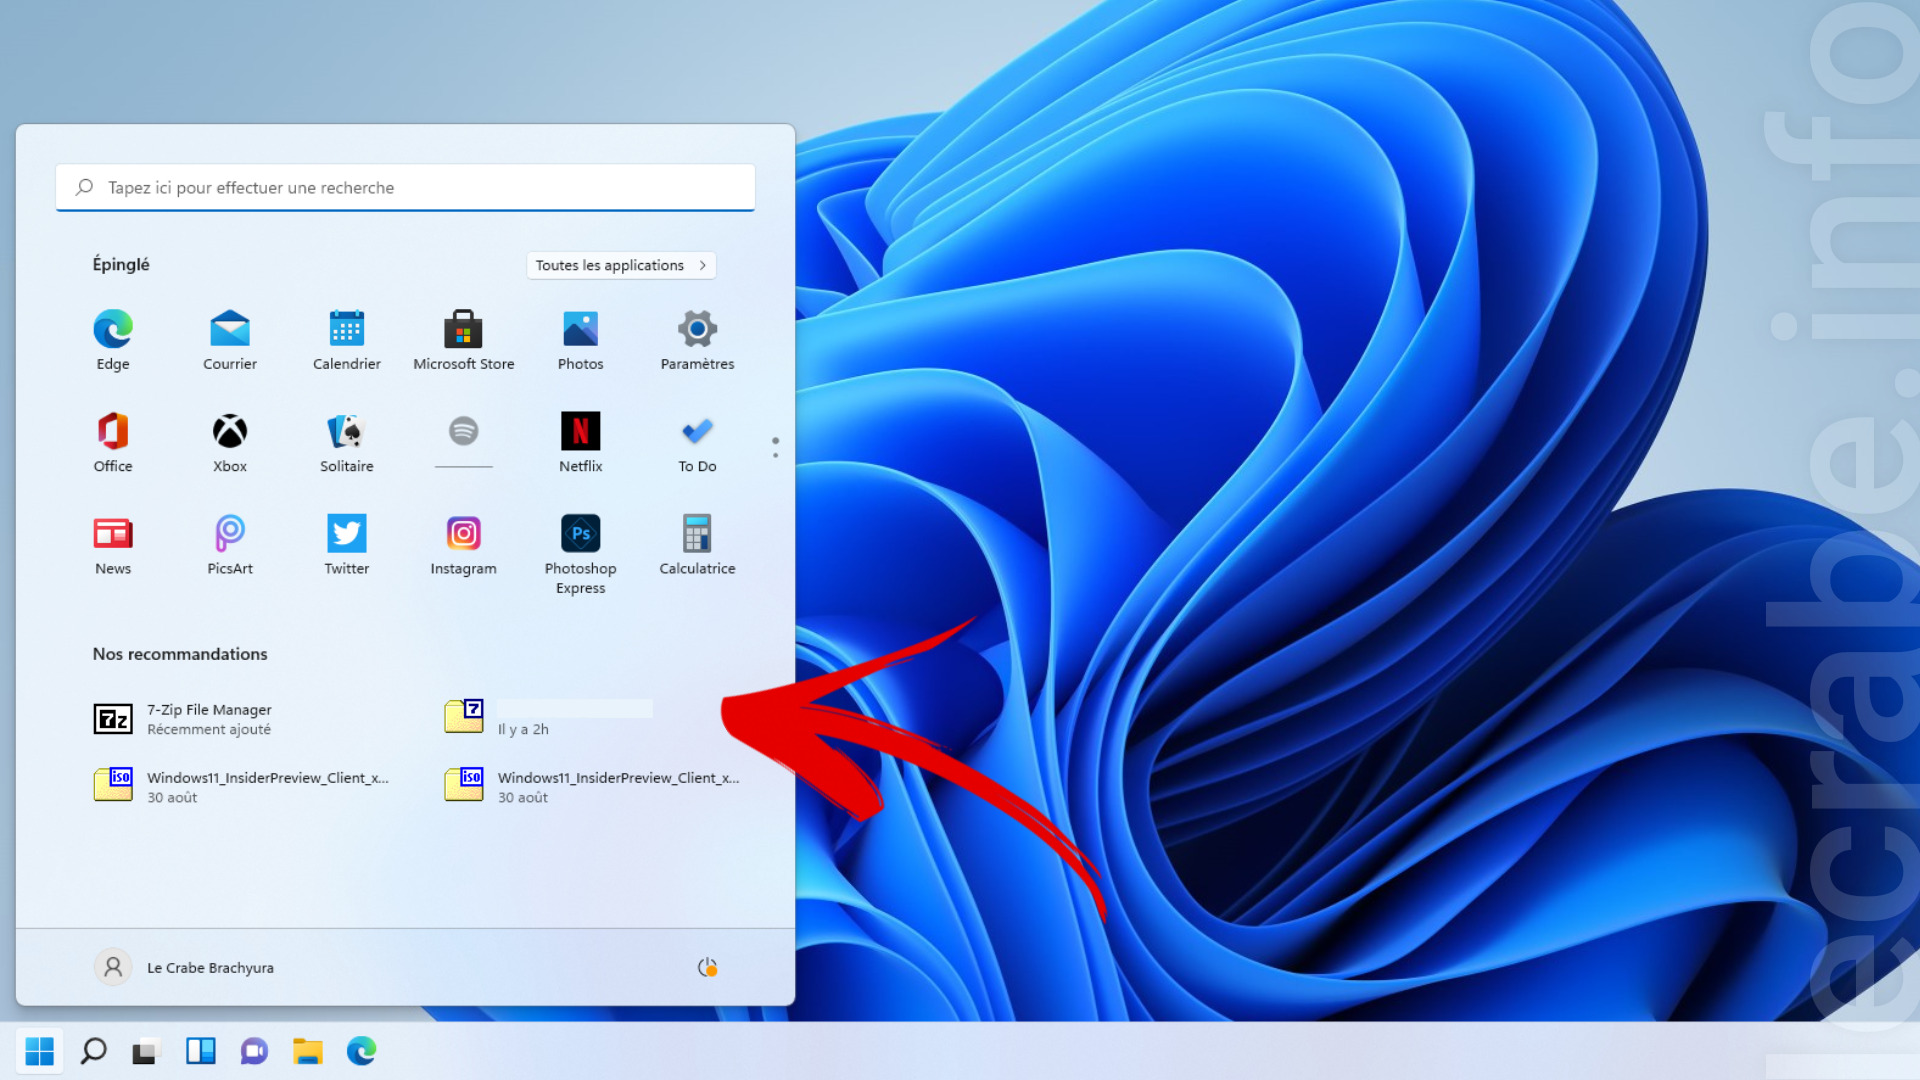Click the Épinglé section heading
Screen dimensions: 1920x1080
pyautogui.click(x=121, y=264)
